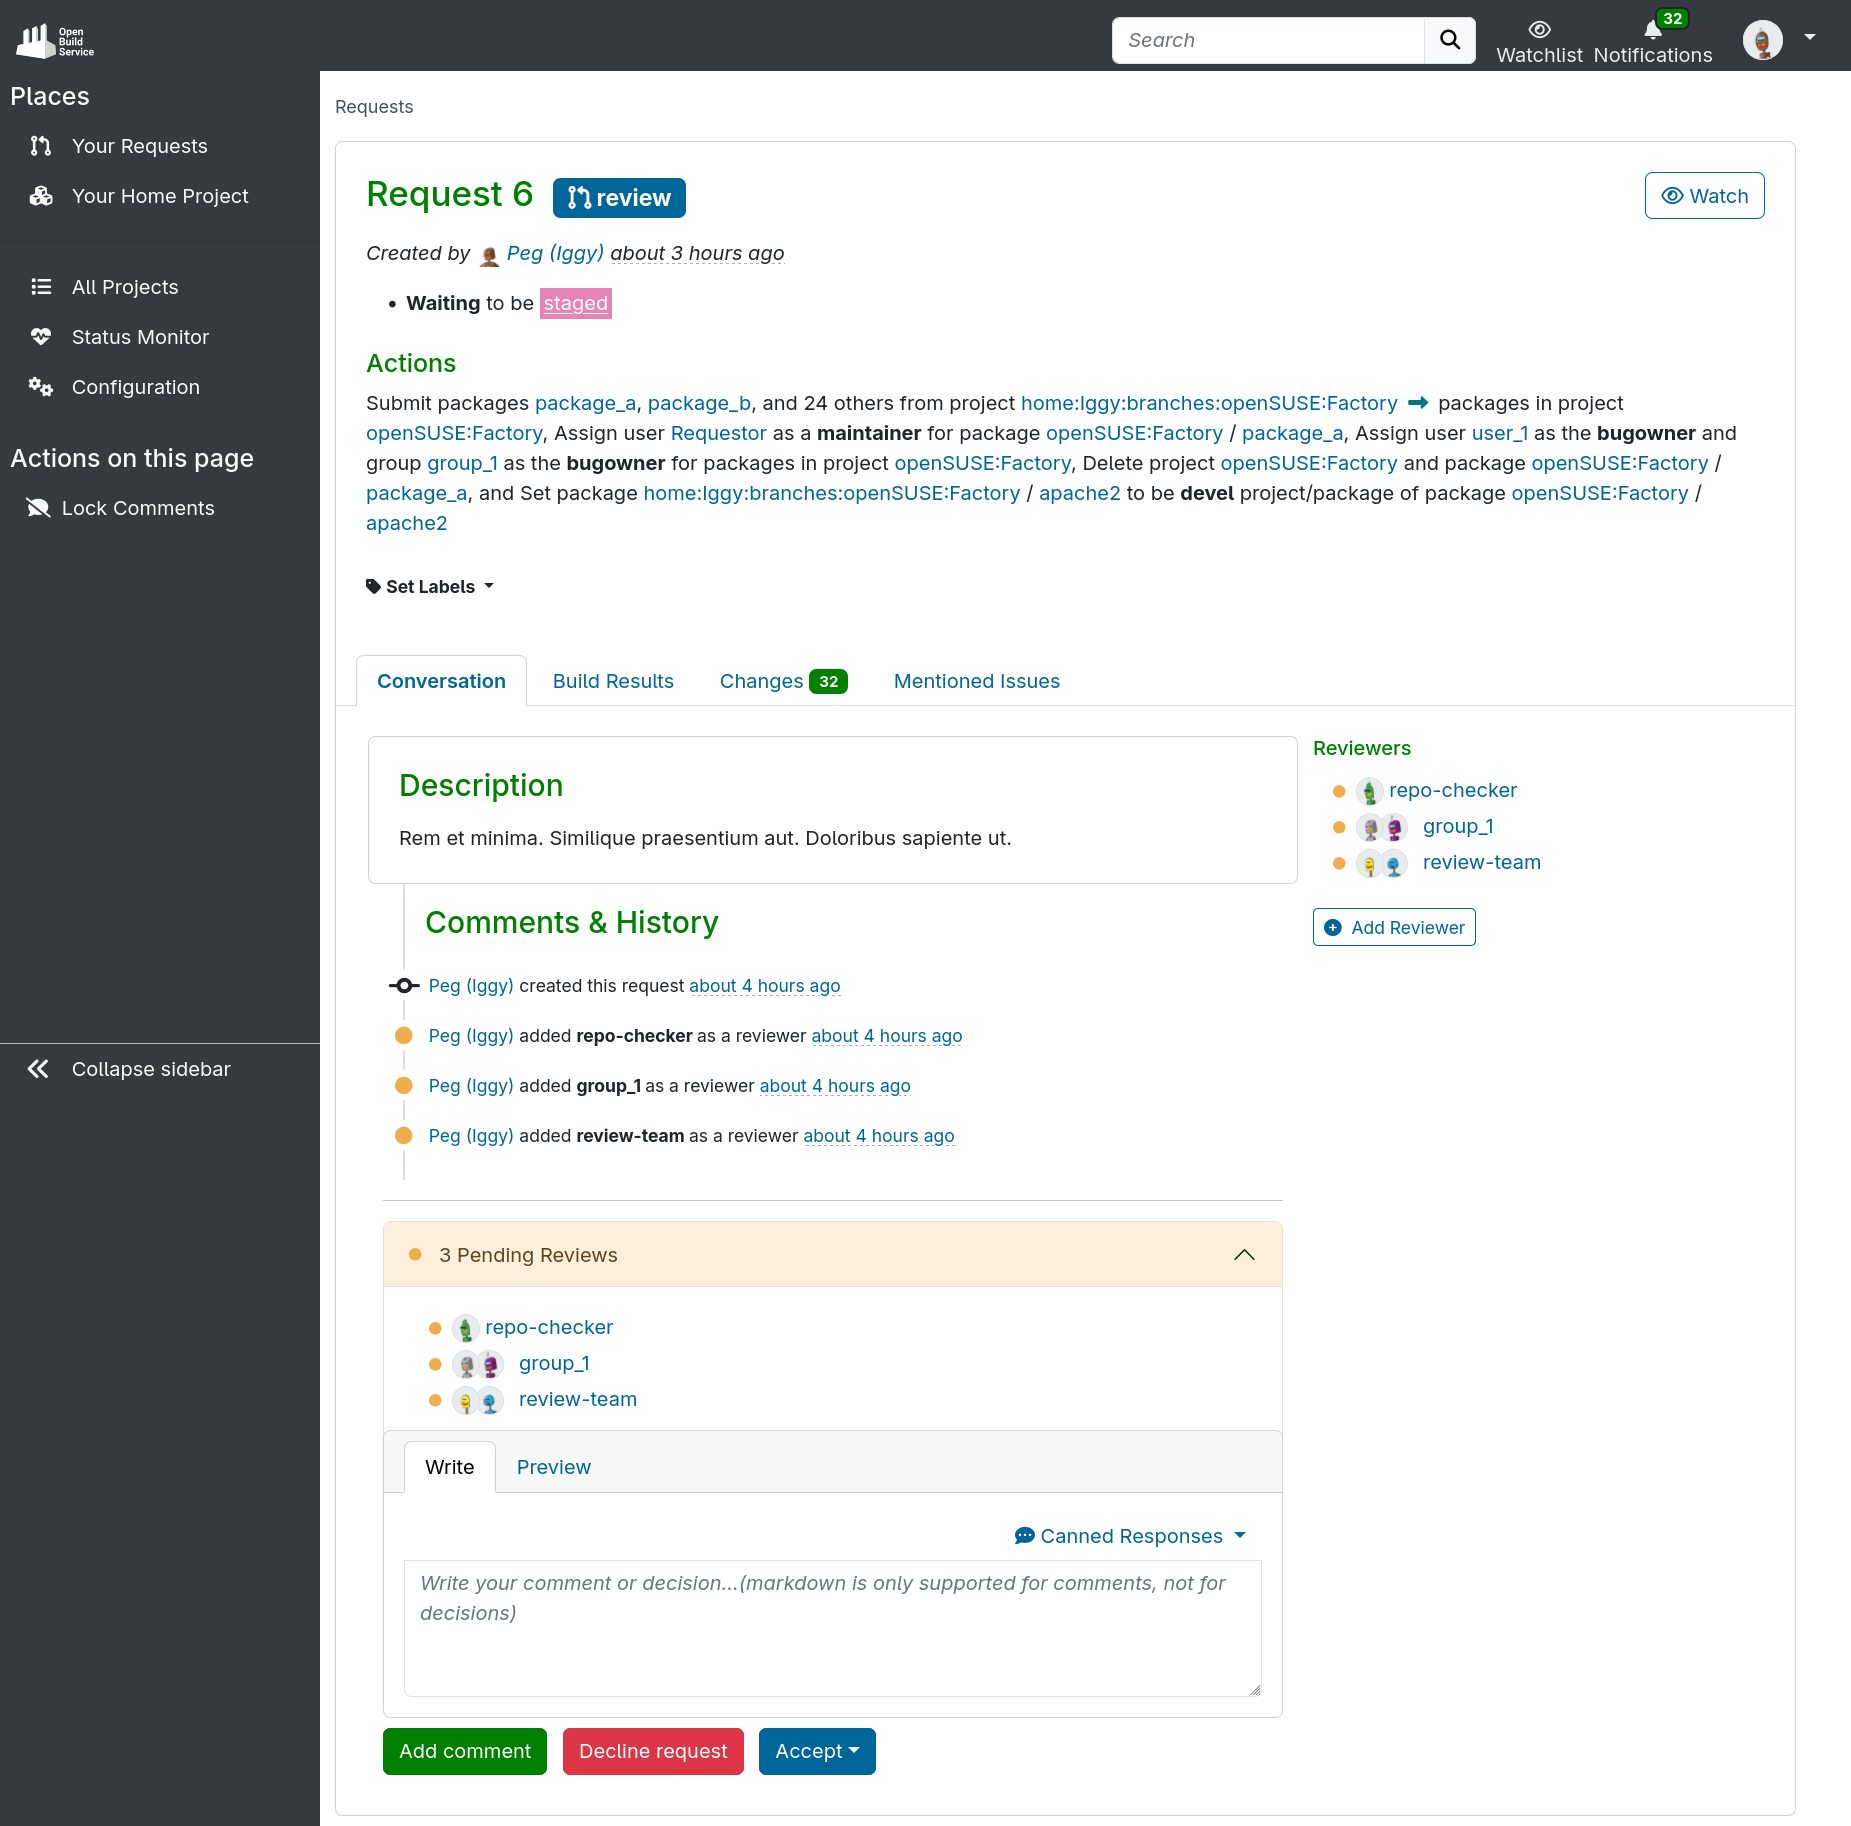Switch to the Preview tab

pyautogui.click(x=553, y=1467)
